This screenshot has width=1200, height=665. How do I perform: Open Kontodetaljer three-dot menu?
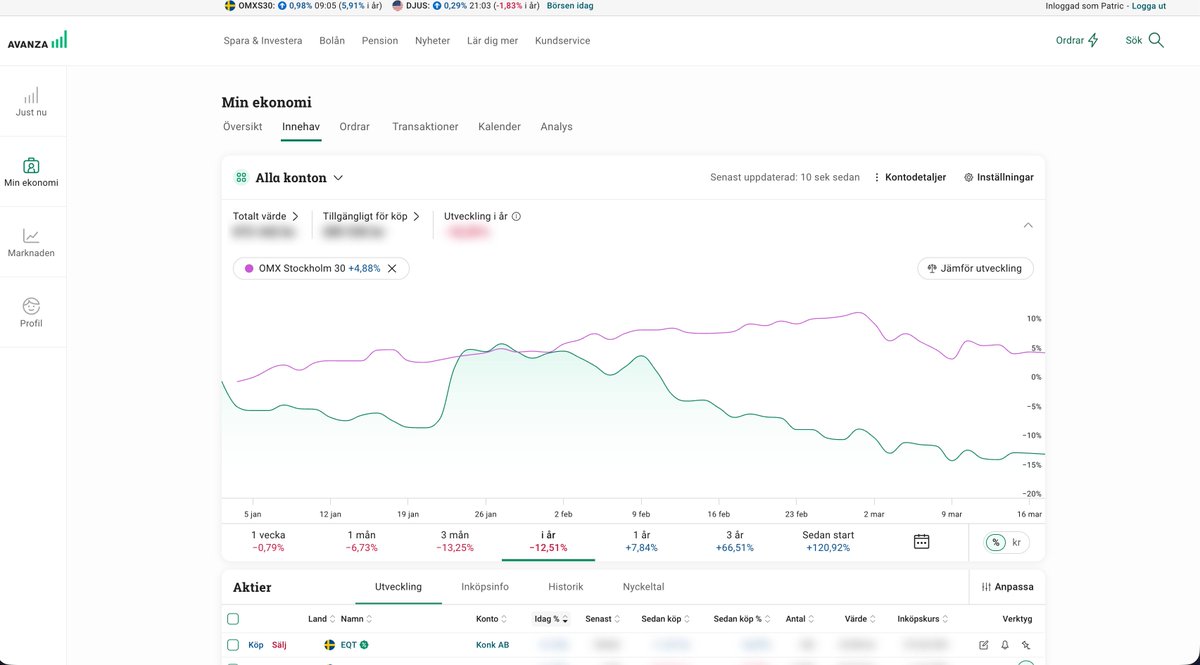pyautogui.click(x=877, y=176)
